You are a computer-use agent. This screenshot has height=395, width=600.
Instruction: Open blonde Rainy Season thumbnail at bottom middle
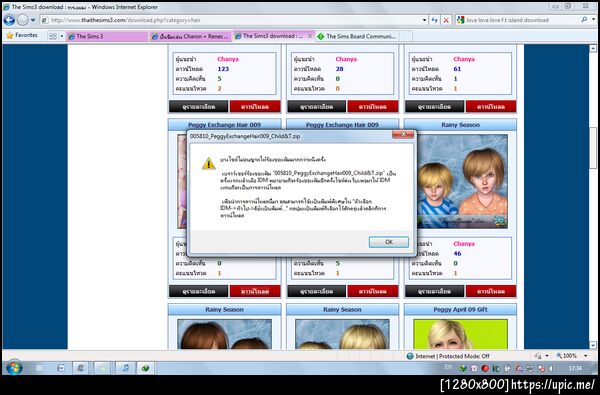(x=342, y=334)
